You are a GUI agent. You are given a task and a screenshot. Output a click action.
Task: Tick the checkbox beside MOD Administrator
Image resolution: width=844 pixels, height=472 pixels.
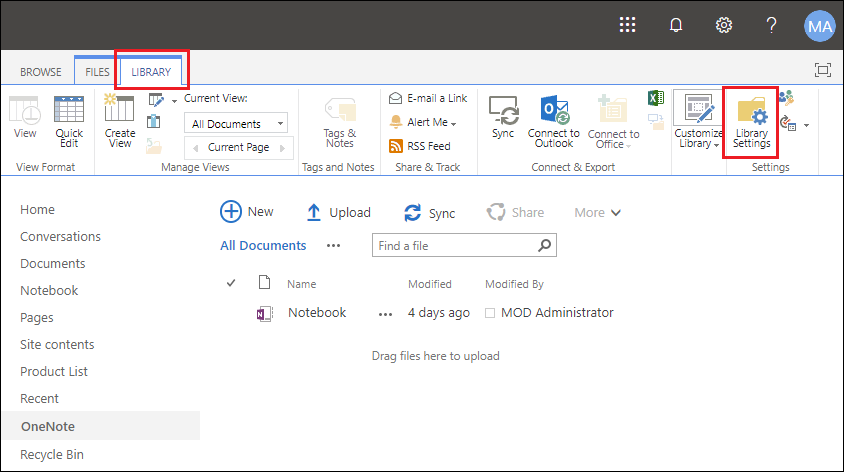[x=490, y=313]
